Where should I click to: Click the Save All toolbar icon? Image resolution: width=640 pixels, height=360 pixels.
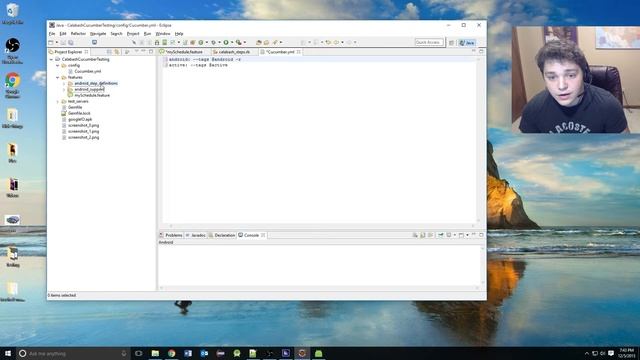tap(71, 42)
